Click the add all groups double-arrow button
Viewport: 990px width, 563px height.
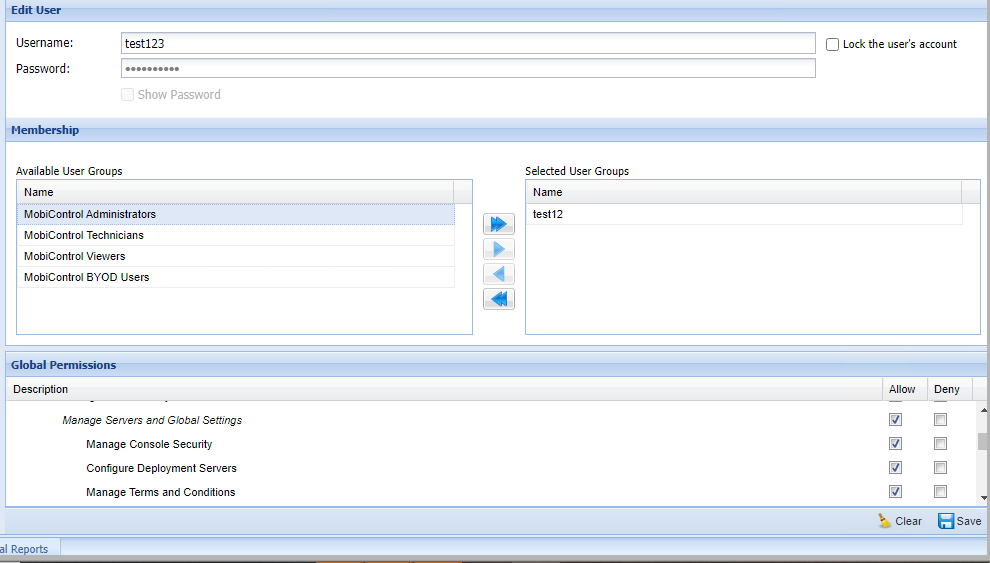(498, 223)
